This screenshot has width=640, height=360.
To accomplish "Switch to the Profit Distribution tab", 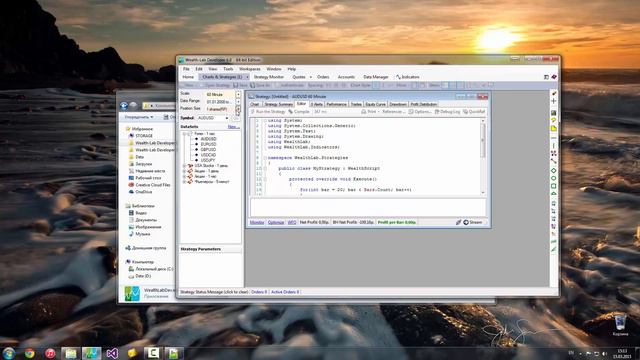I will coord(424,104).
